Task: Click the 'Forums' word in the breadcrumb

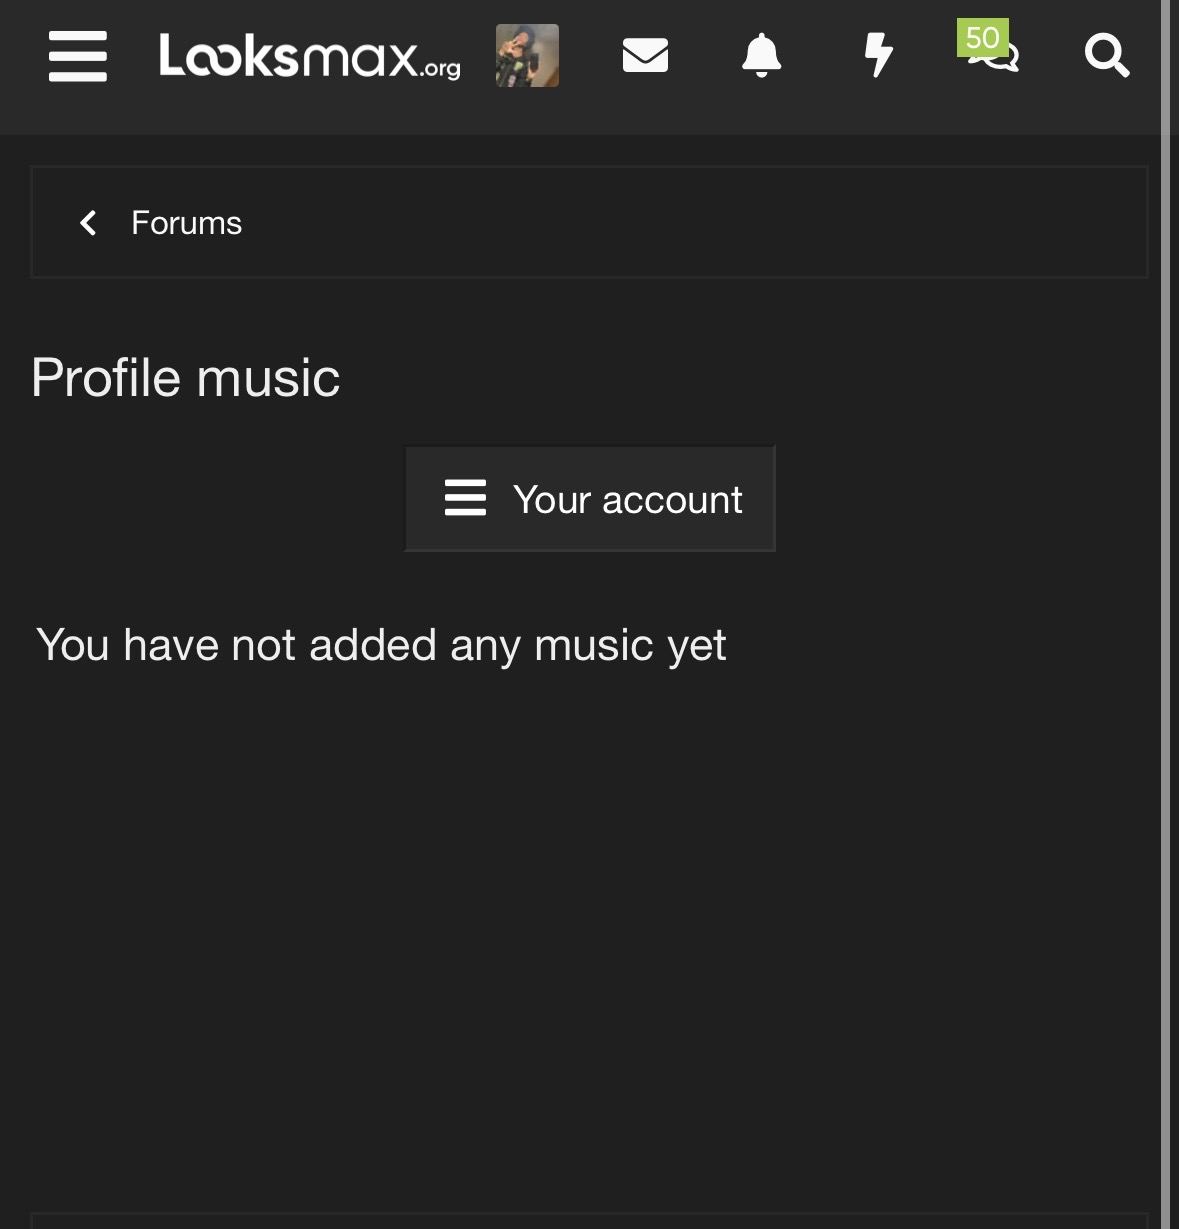Action: 186,222
